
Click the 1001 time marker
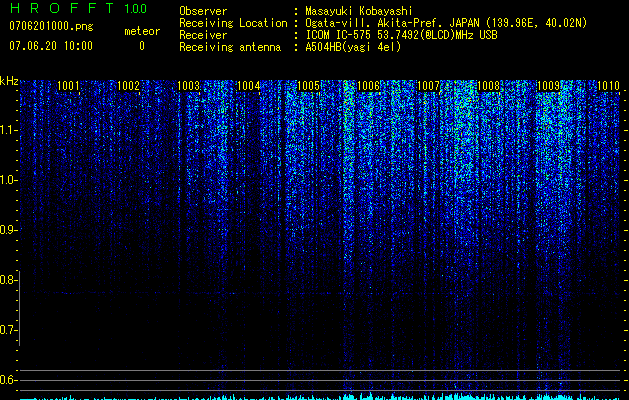[x=68, y=85]
